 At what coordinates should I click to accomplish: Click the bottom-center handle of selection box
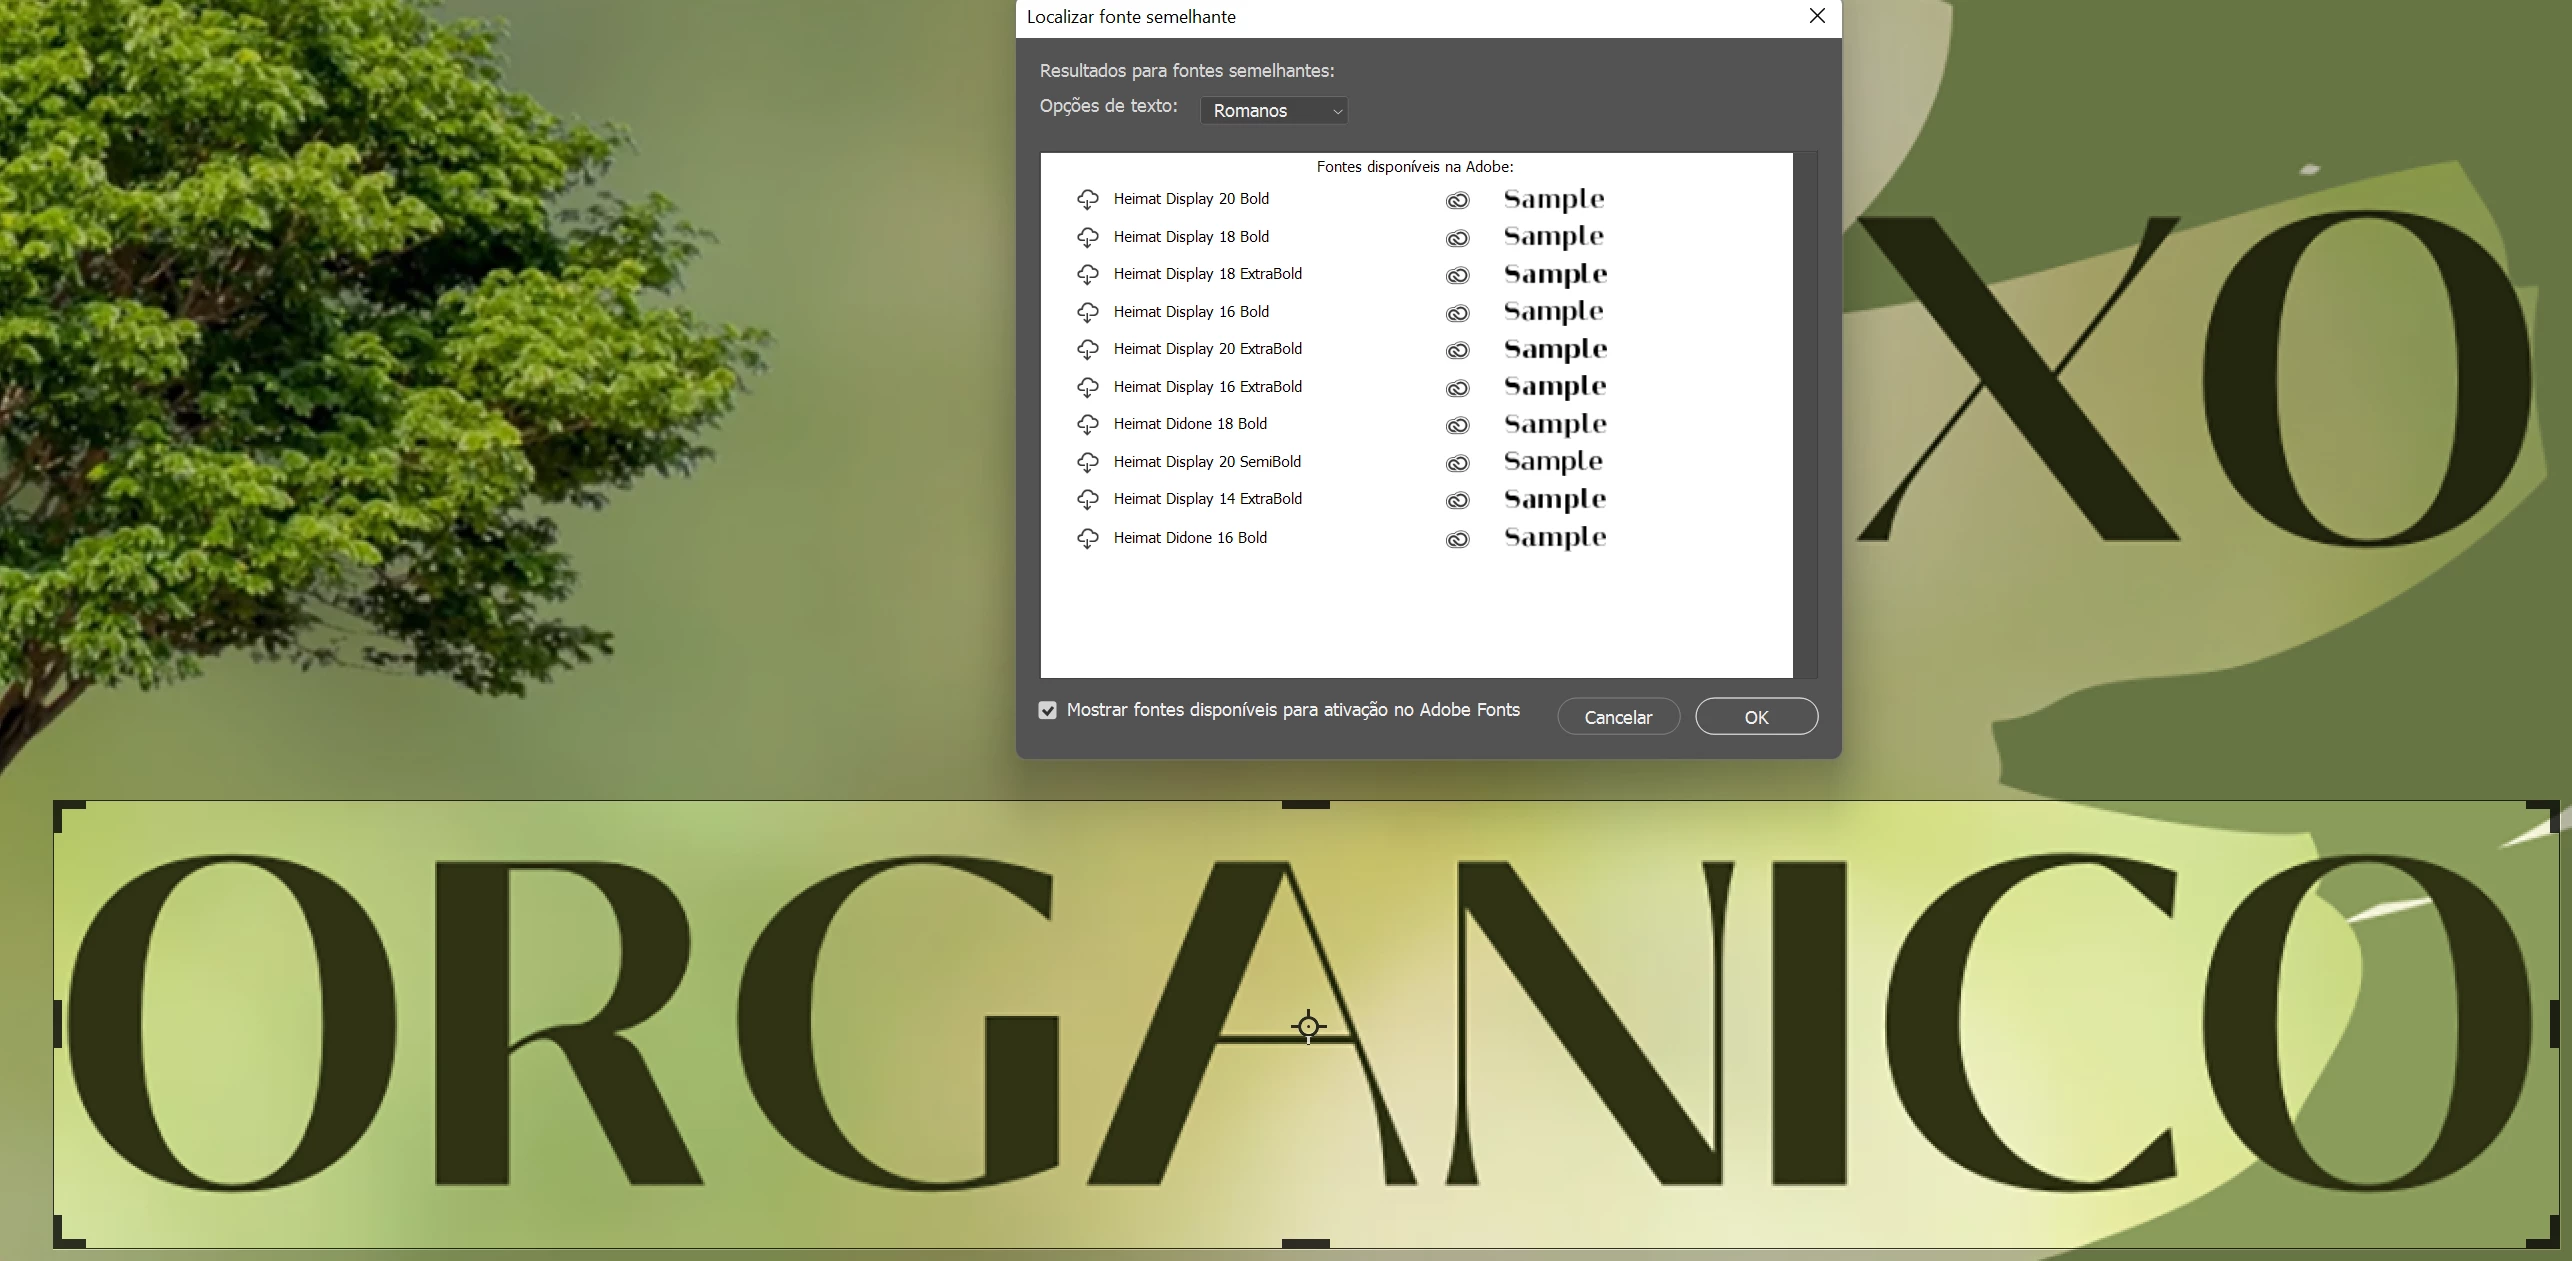pyautogui.click(x=1305, y=1243)
